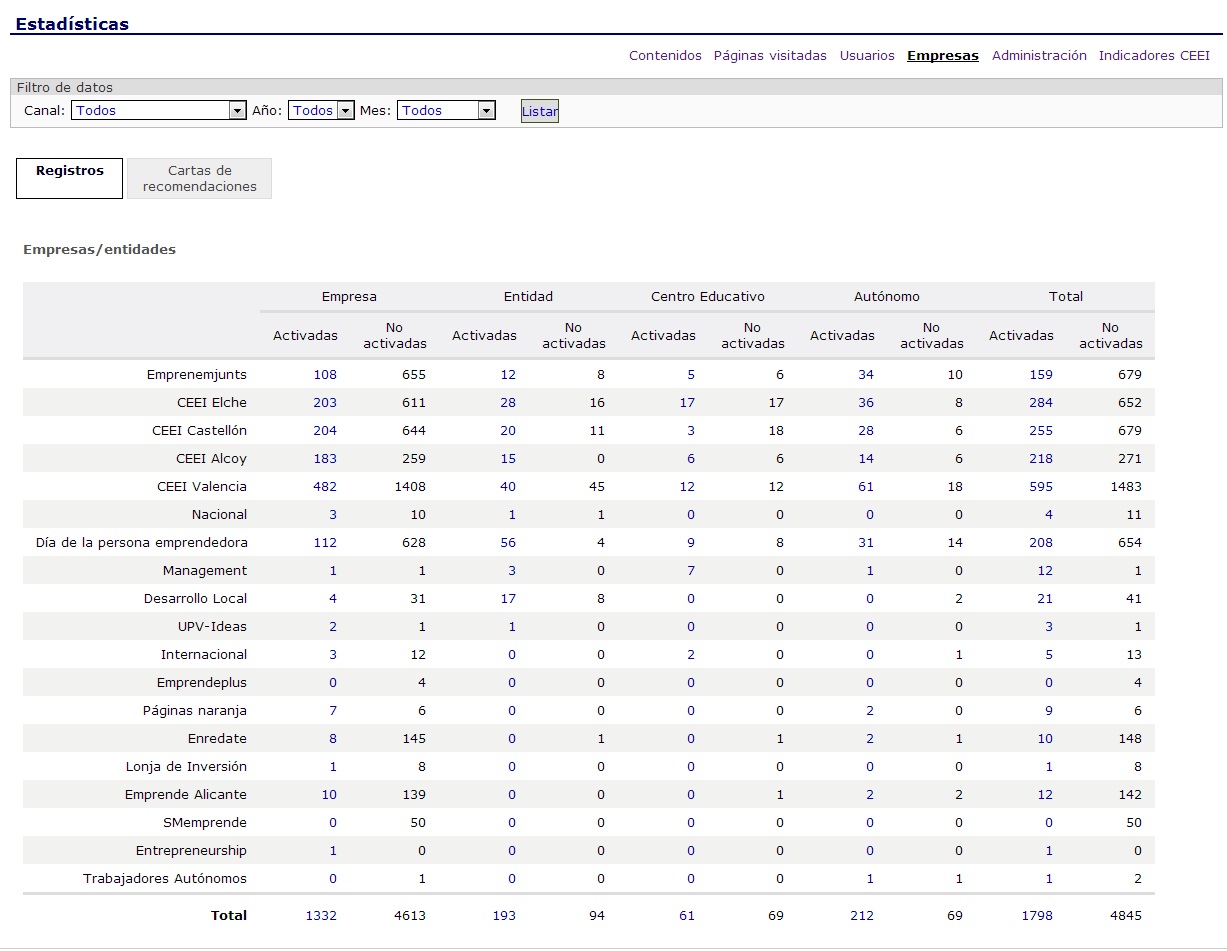Click Emprenemjunts activated Empresa count 108
The image size is (1227, 951).
[325, 375]
